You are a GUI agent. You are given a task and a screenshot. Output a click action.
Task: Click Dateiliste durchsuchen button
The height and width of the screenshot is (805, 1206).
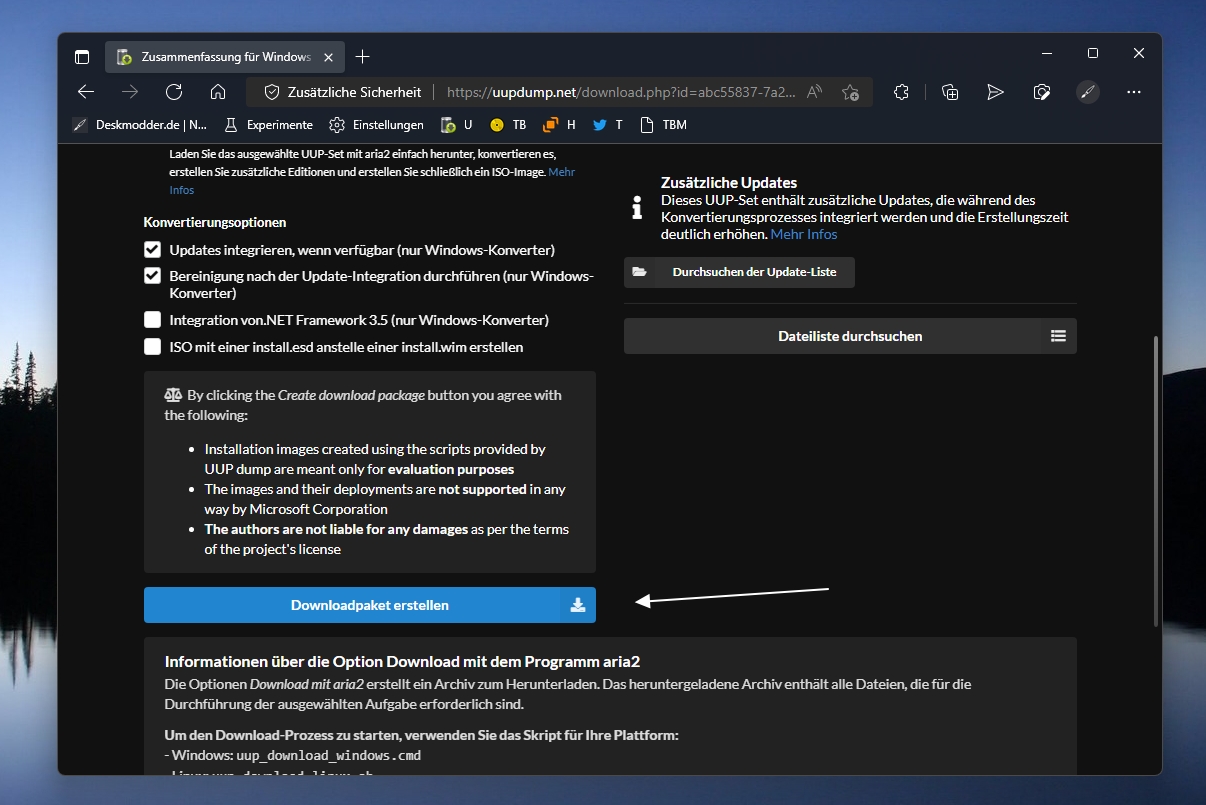850,336
